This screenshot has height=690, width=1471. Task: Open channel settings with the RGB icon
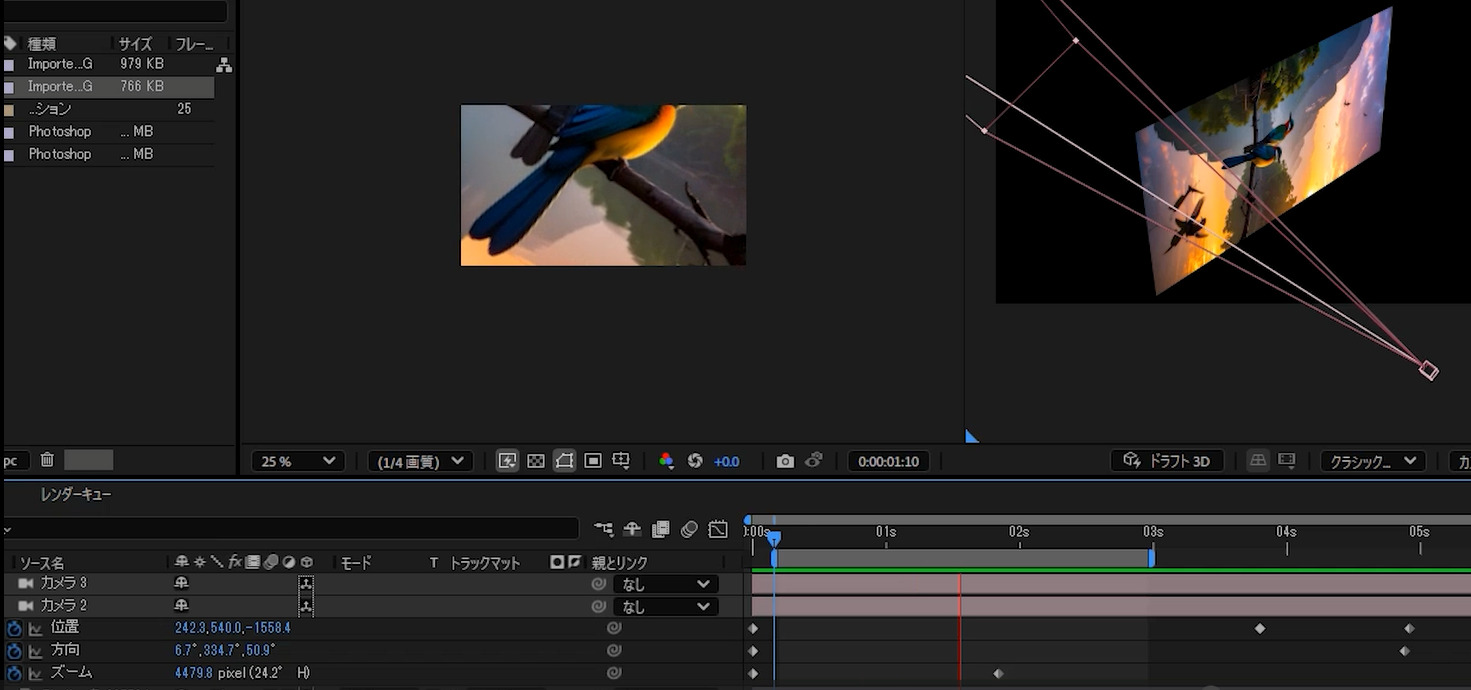click(x=666, y=460)
